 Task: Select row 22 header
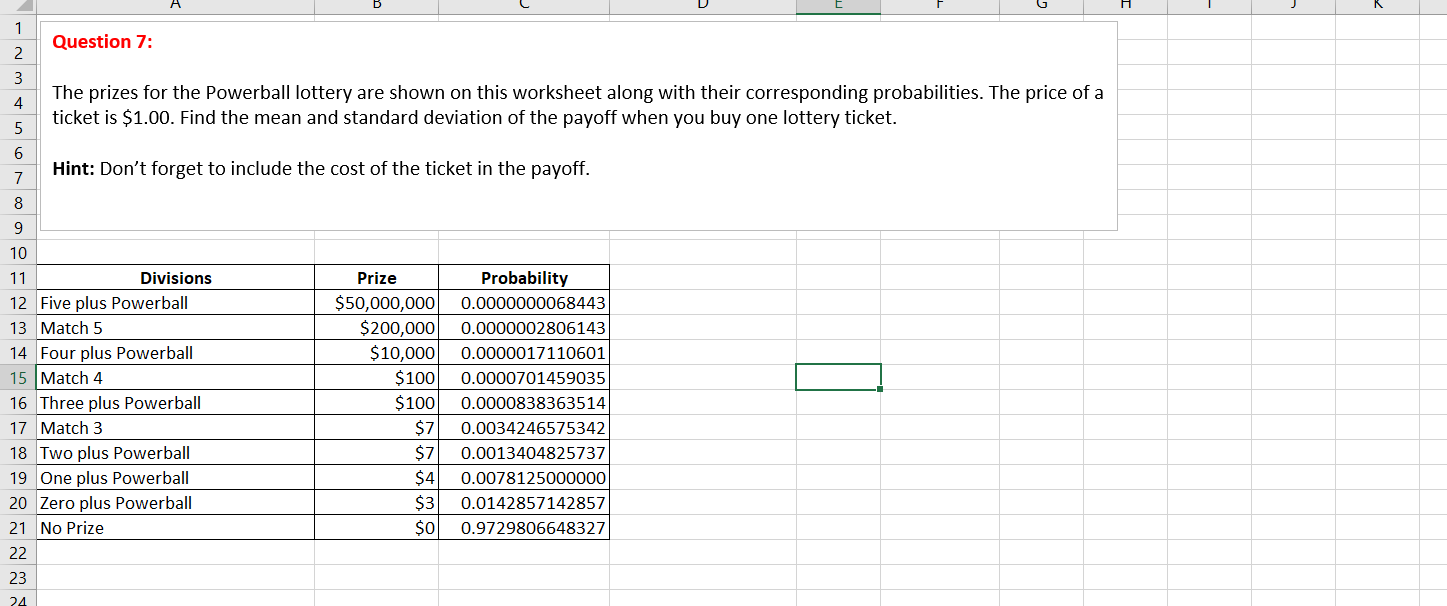pyautogui.click(x=18, y=553)
